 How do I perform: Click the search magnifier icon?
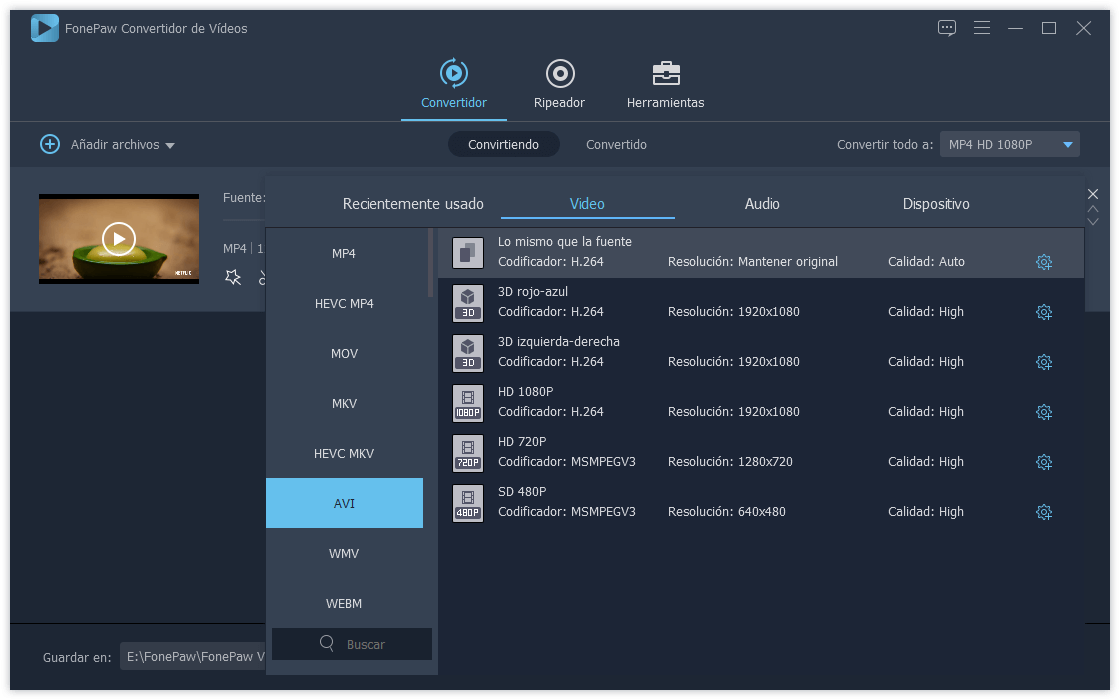[327, 643]
